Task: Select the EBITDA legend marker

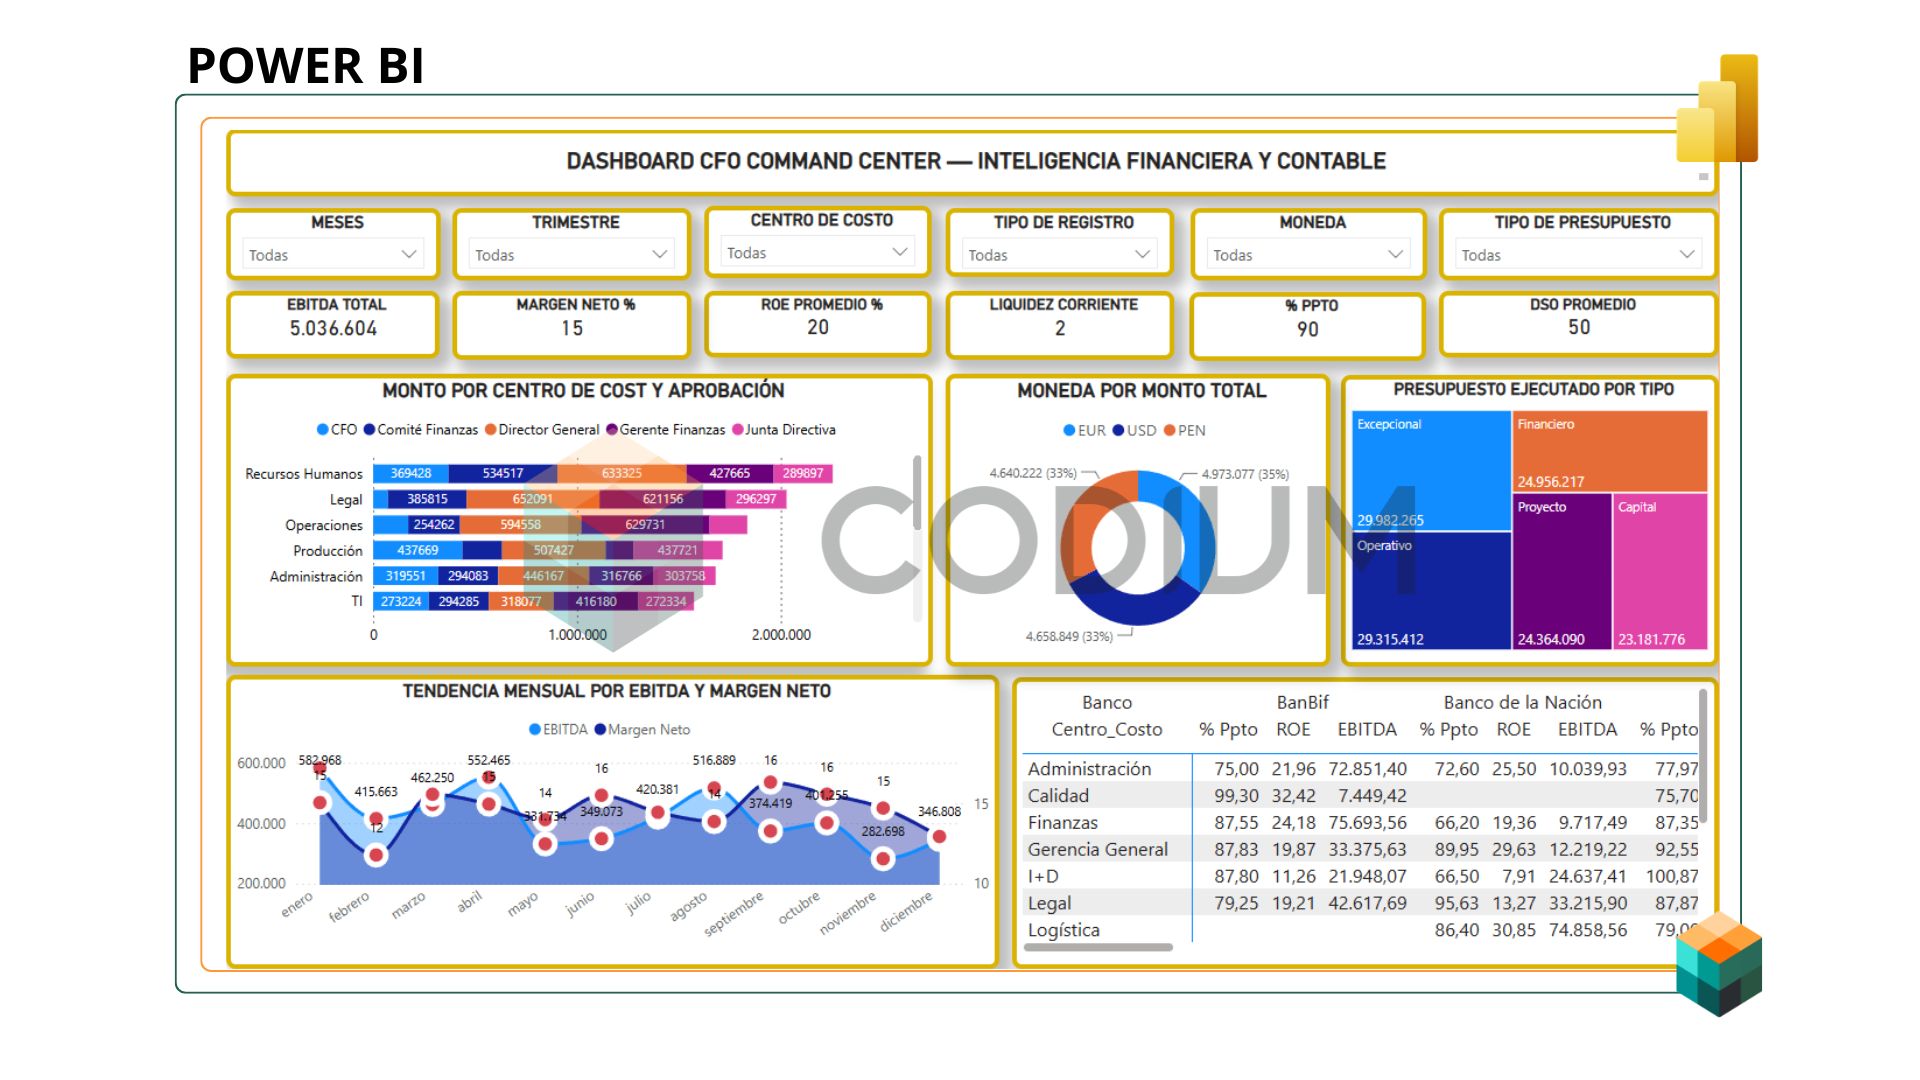Action: 535,730
